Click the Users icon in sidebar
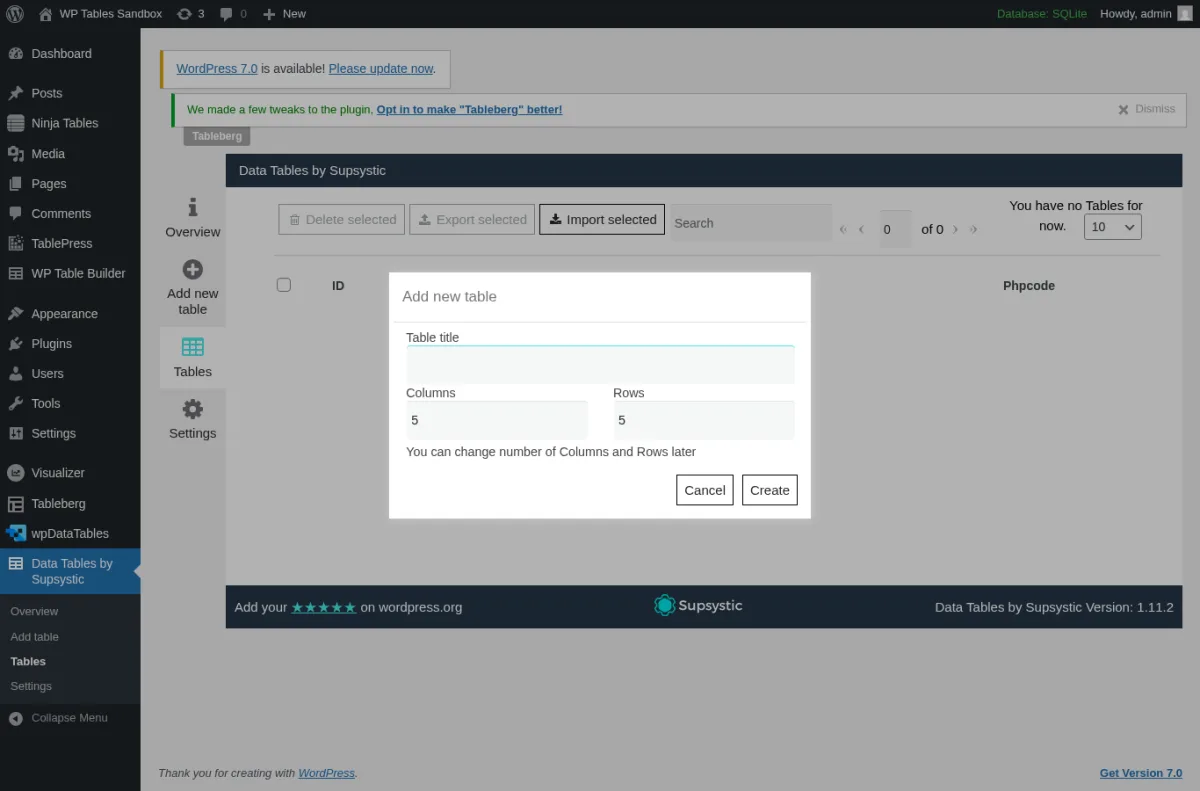Image resolution: width=1200 pixels, height=791 pixels. [x=15, y=374]
